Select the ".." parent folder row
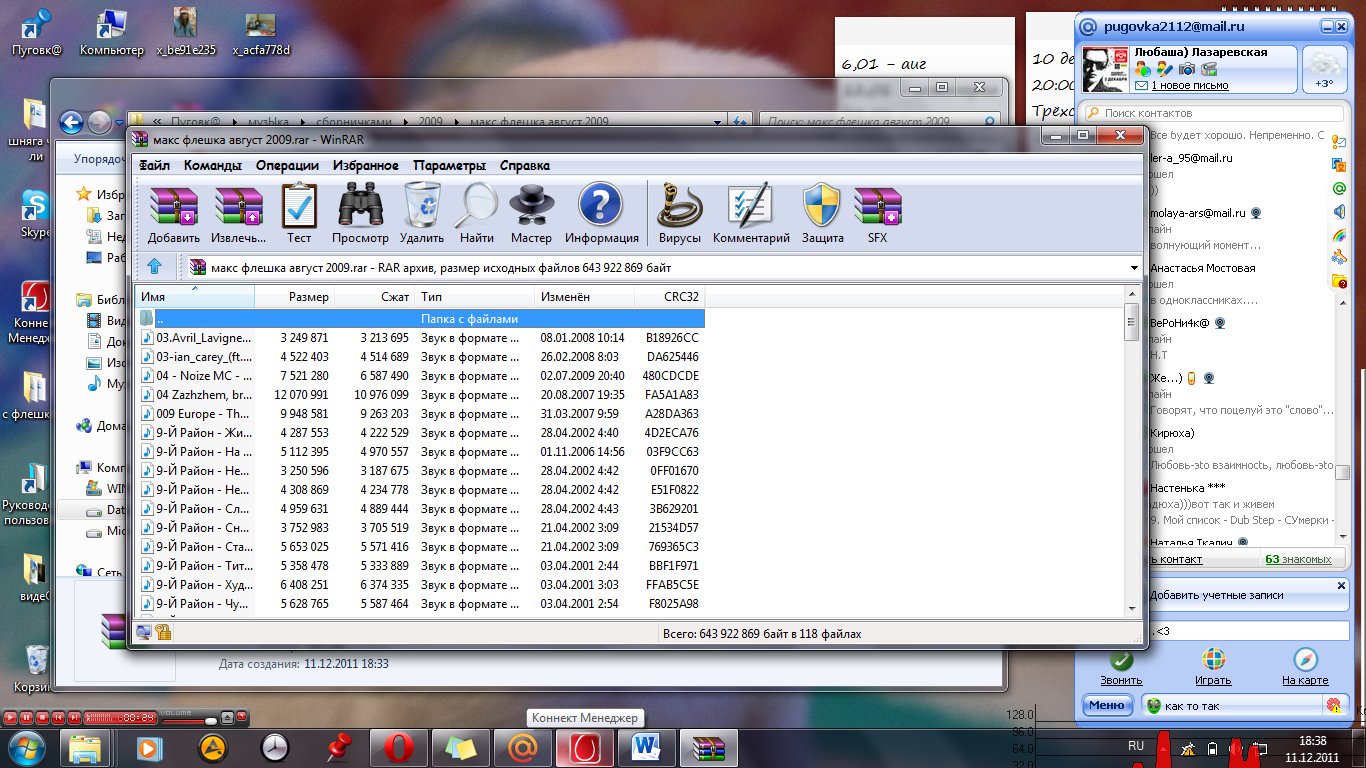Image resolution: width=1366 pixels, height=768 pixels. click(420, 319)
